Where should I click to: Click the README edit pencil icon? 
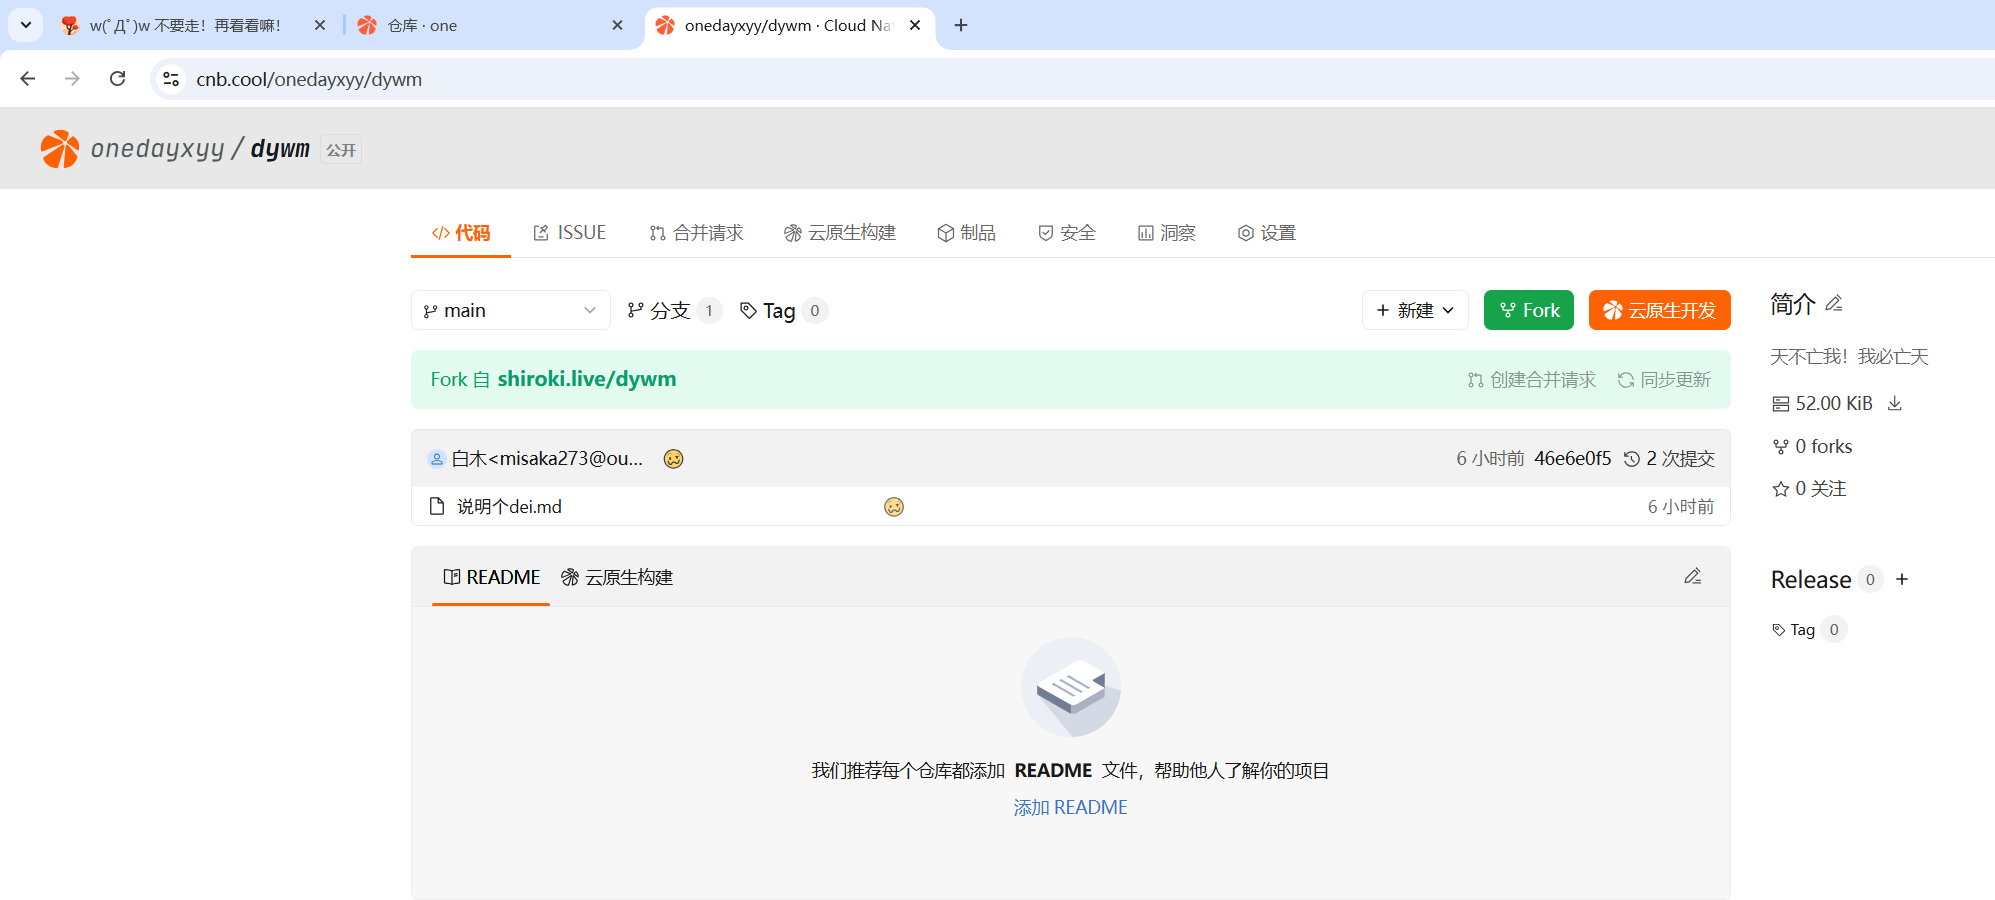[1692, 577]
